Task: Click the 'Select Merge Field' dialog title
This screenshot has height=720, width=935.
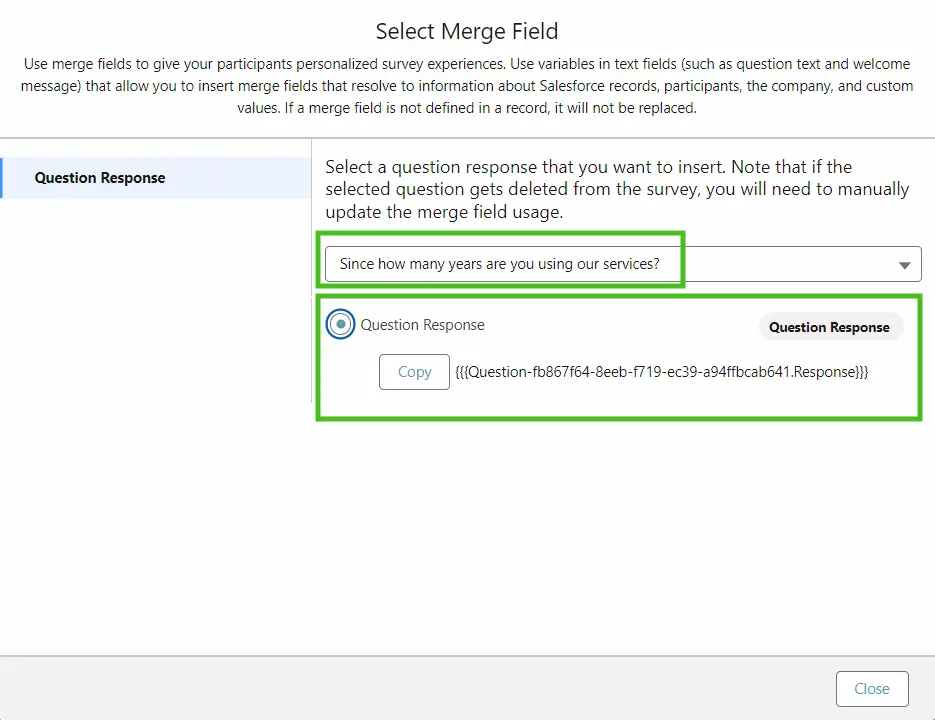Action: coord(467,32)
